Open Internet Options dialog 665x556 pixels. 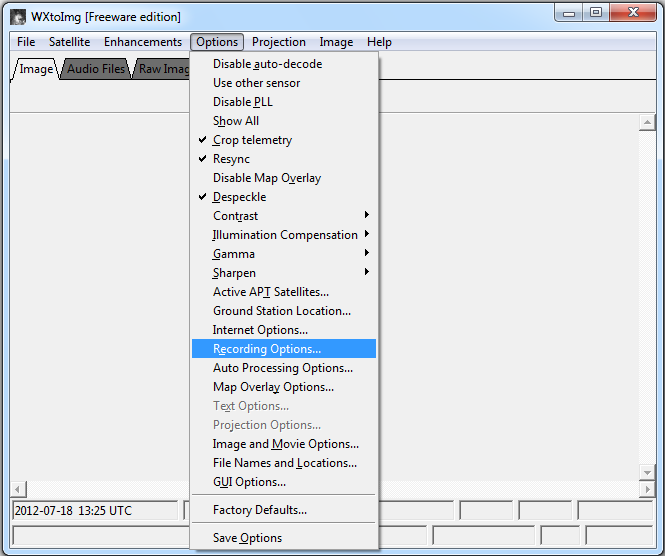point(284,330)
